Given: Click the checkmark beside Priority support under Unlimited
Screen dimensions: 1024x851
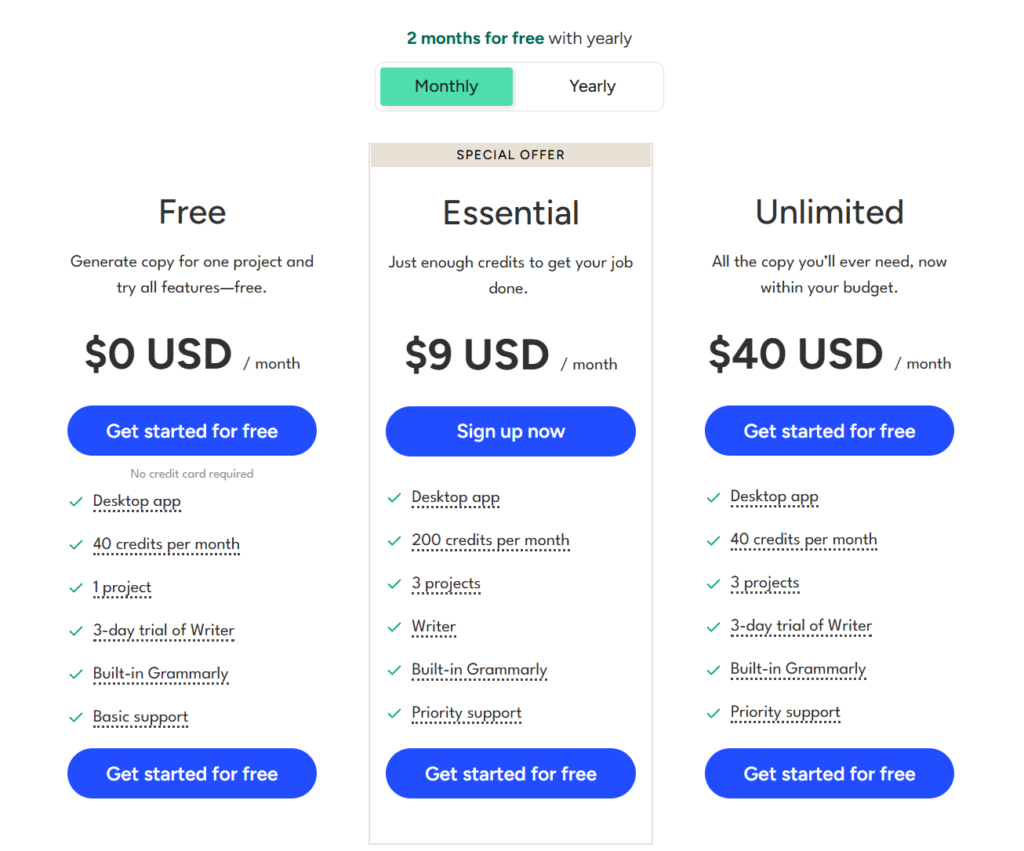Looking at the screenshot, I should 714,713.
